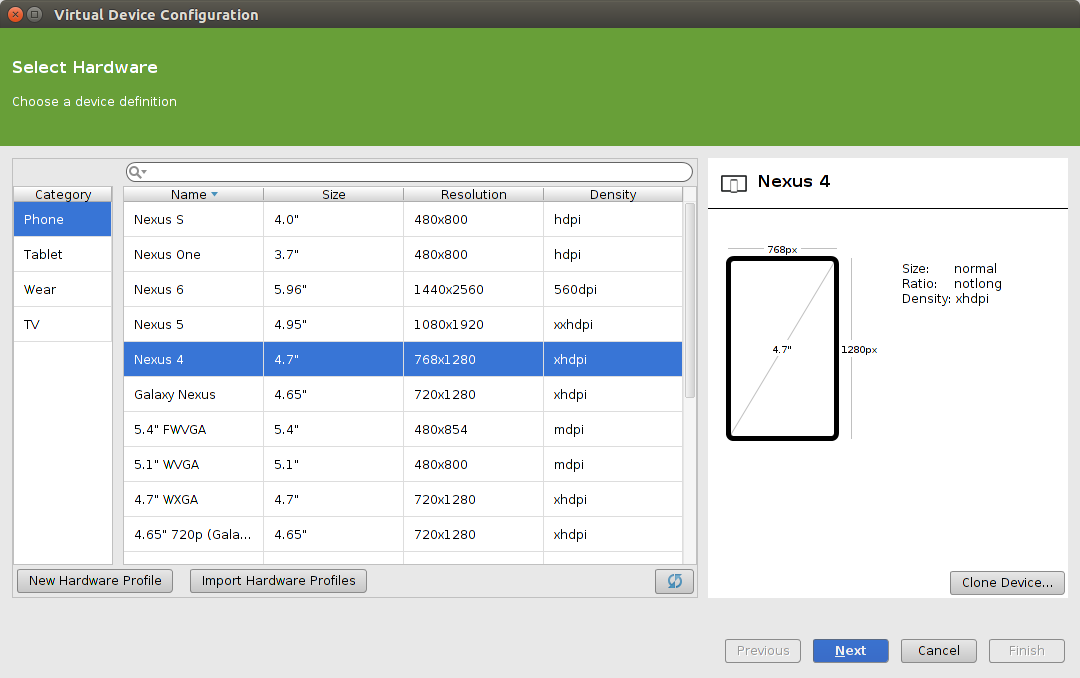
Task: Click the Size column header
Action: tap(333, 194)
